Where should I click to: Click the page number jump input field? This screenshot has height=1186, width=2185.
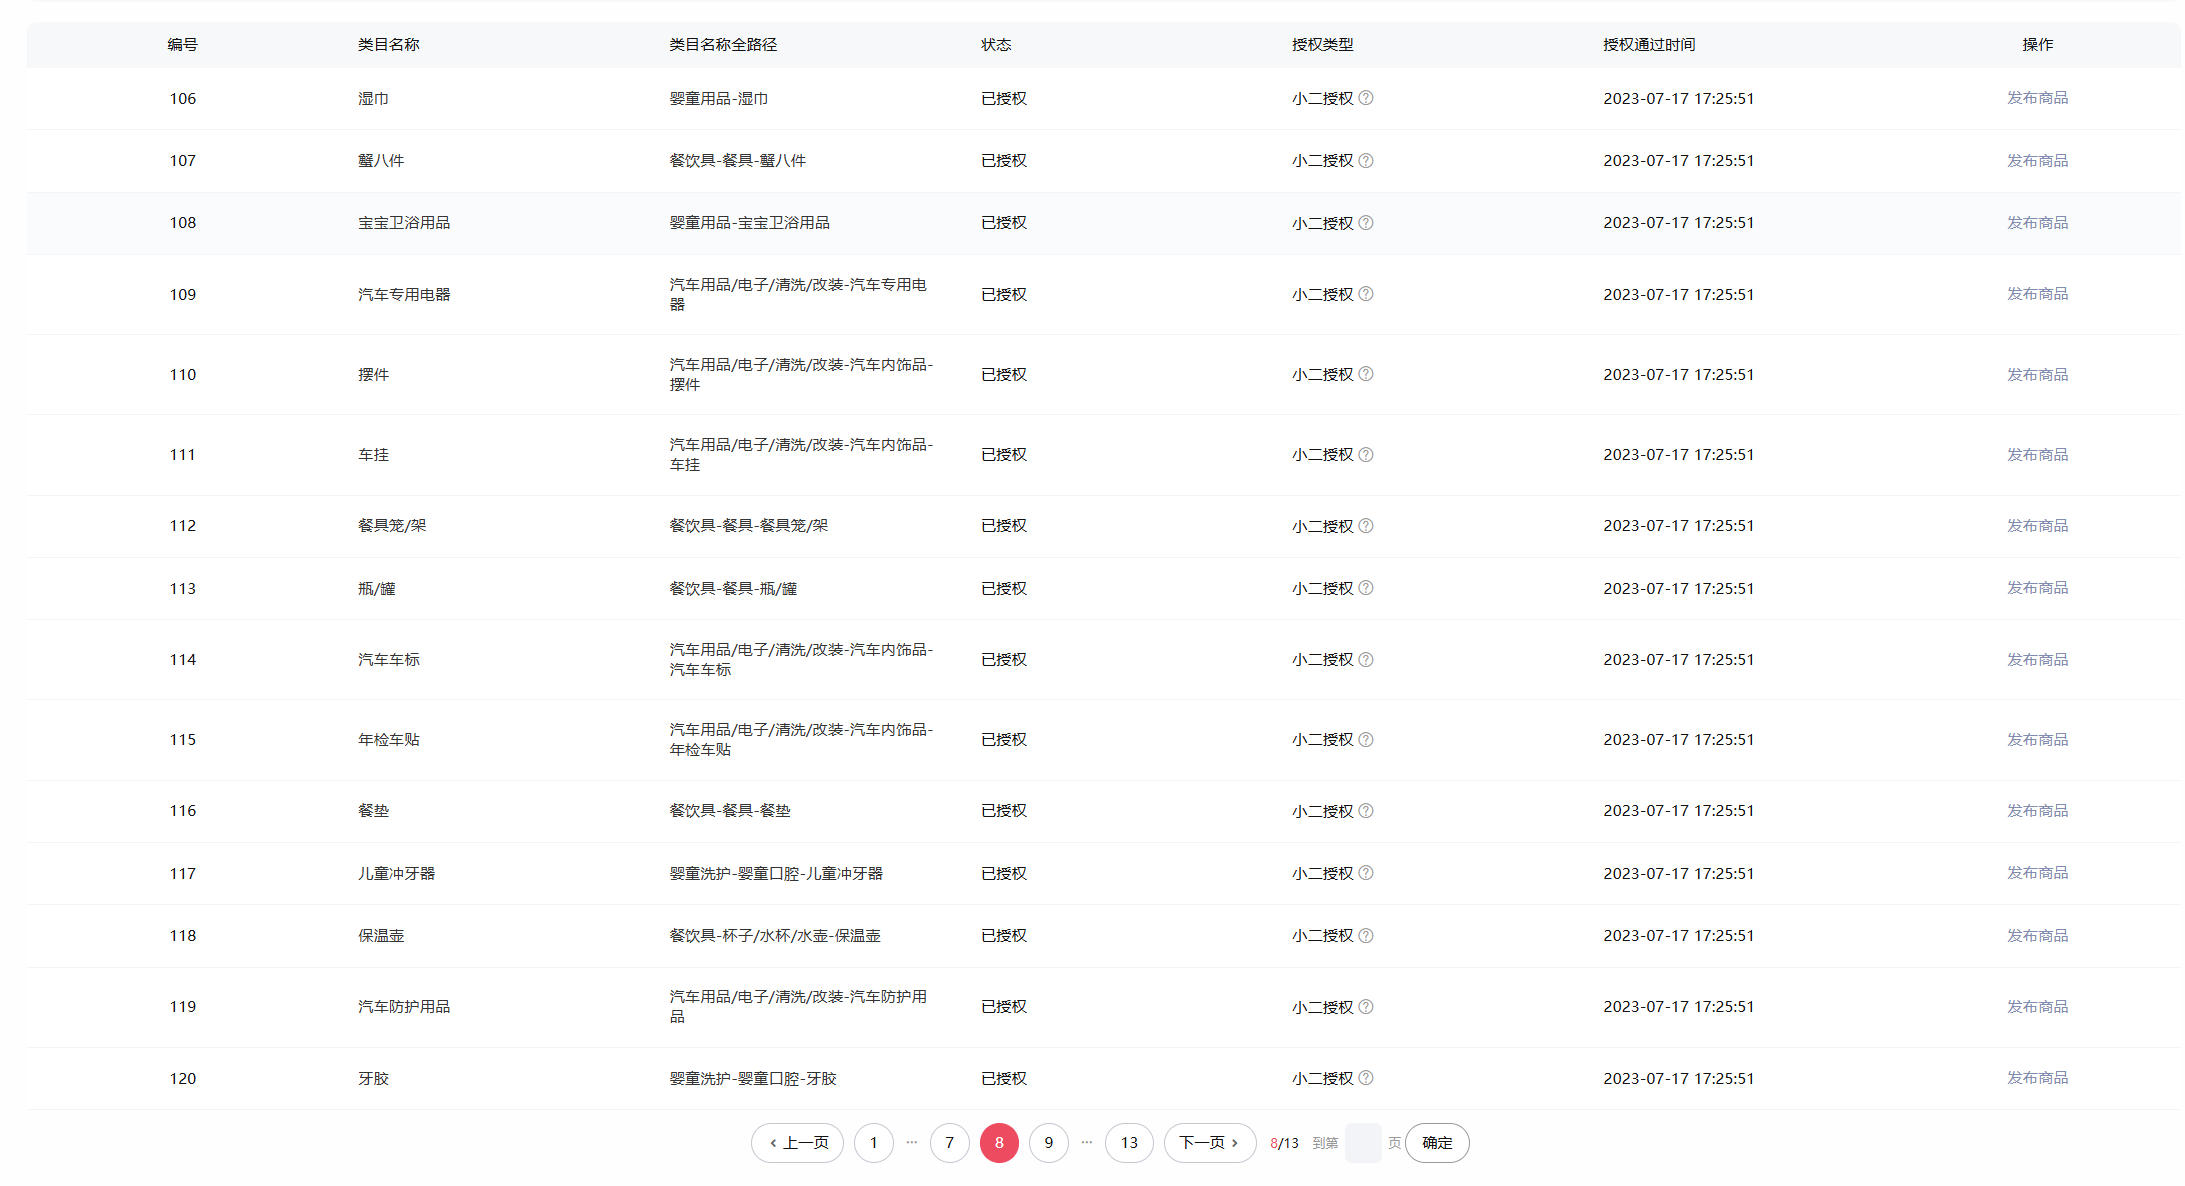pyautogui.click(x=1362, y=1143)
